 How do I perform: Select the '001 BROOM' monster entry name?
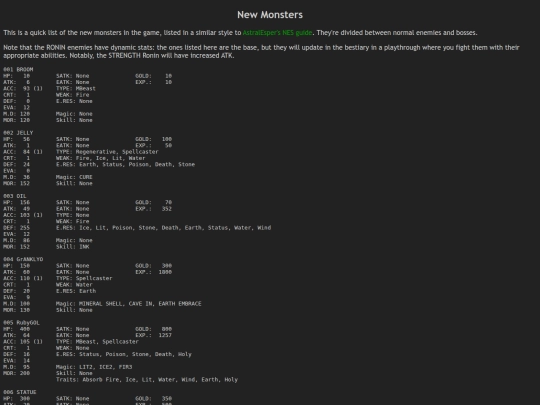pyautogui.click(x=18, y=70)
